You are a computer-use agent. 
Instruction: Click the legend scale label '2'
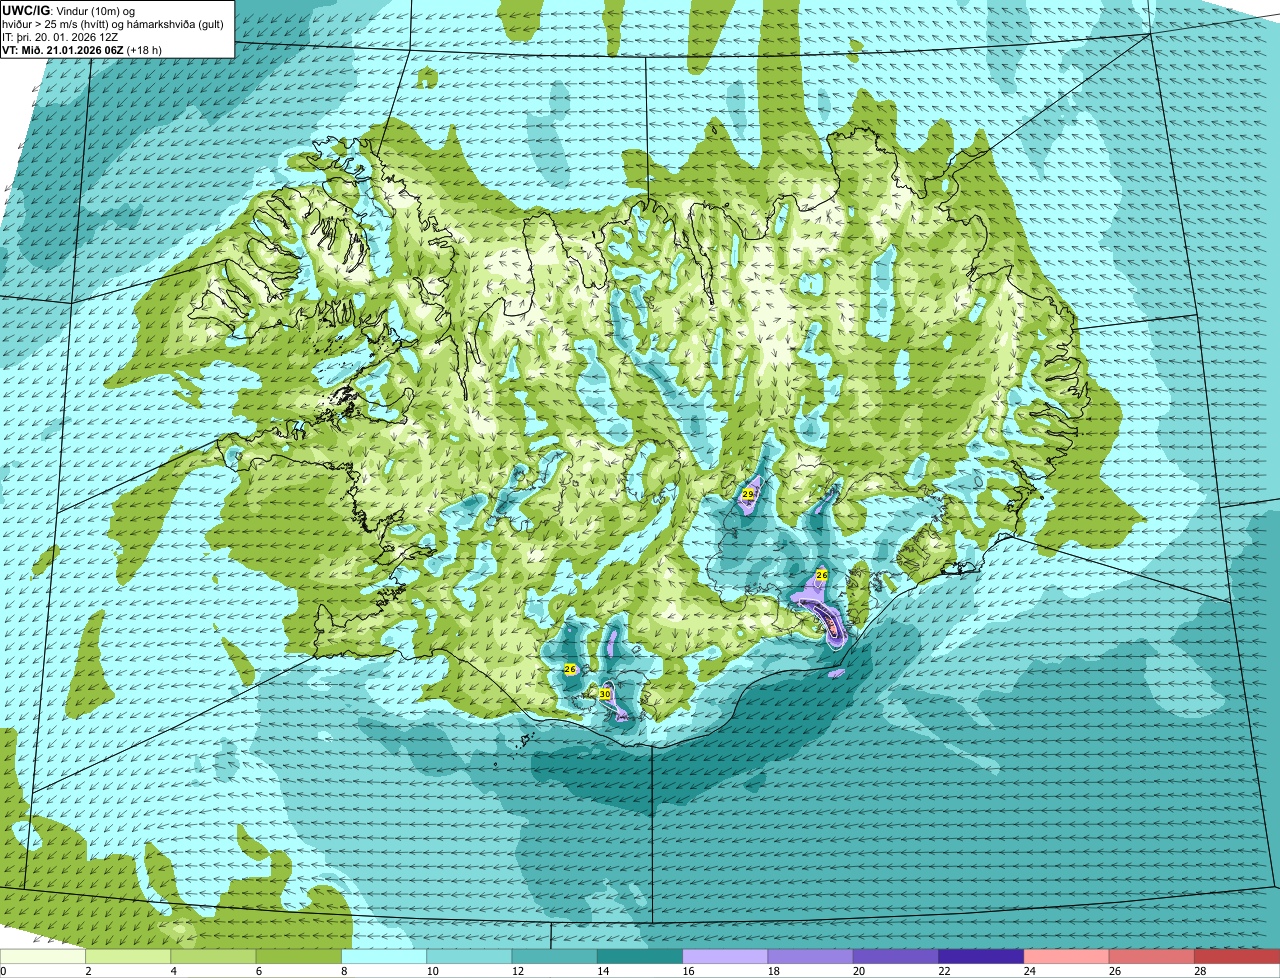point(88,971)
